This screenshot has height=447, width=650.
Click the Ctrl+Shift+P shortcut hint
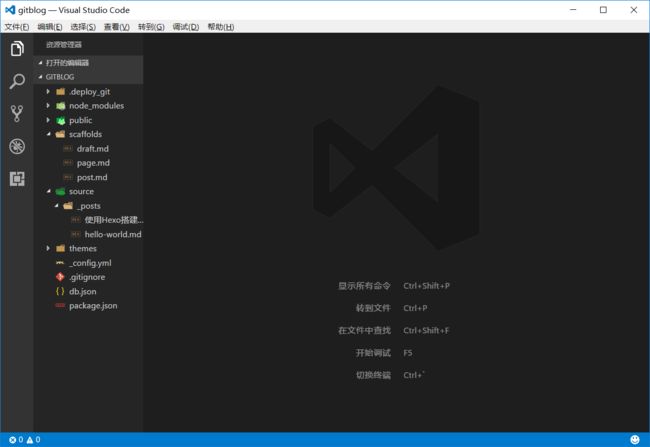427,286
